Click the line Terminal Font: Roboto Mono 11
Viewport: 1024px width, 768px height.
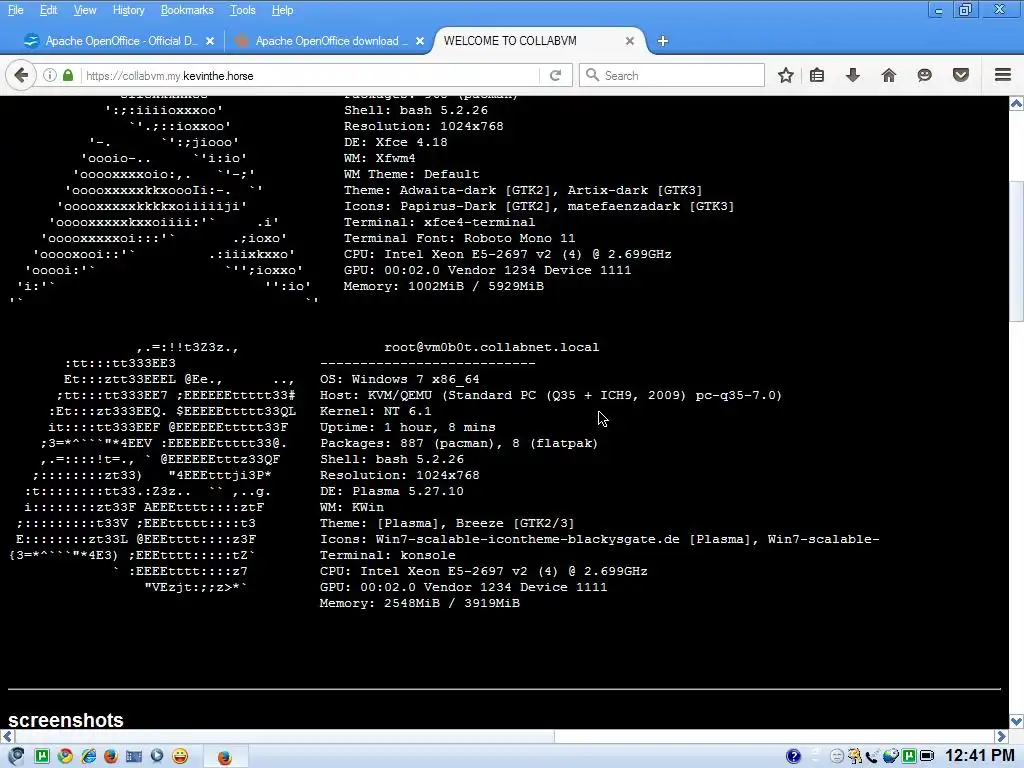point(459,238)
